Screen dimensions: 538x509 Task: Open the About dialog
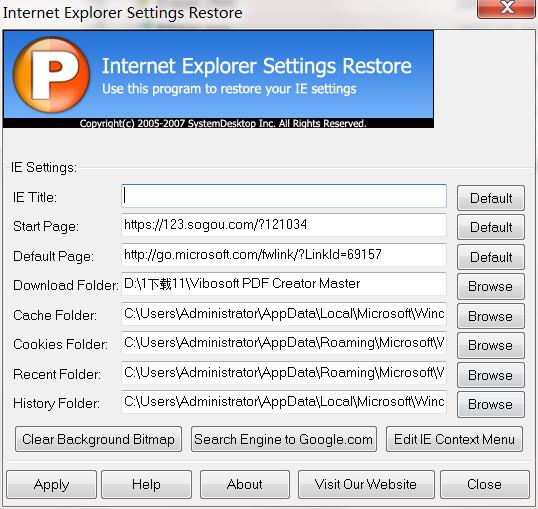coord(245,485)
